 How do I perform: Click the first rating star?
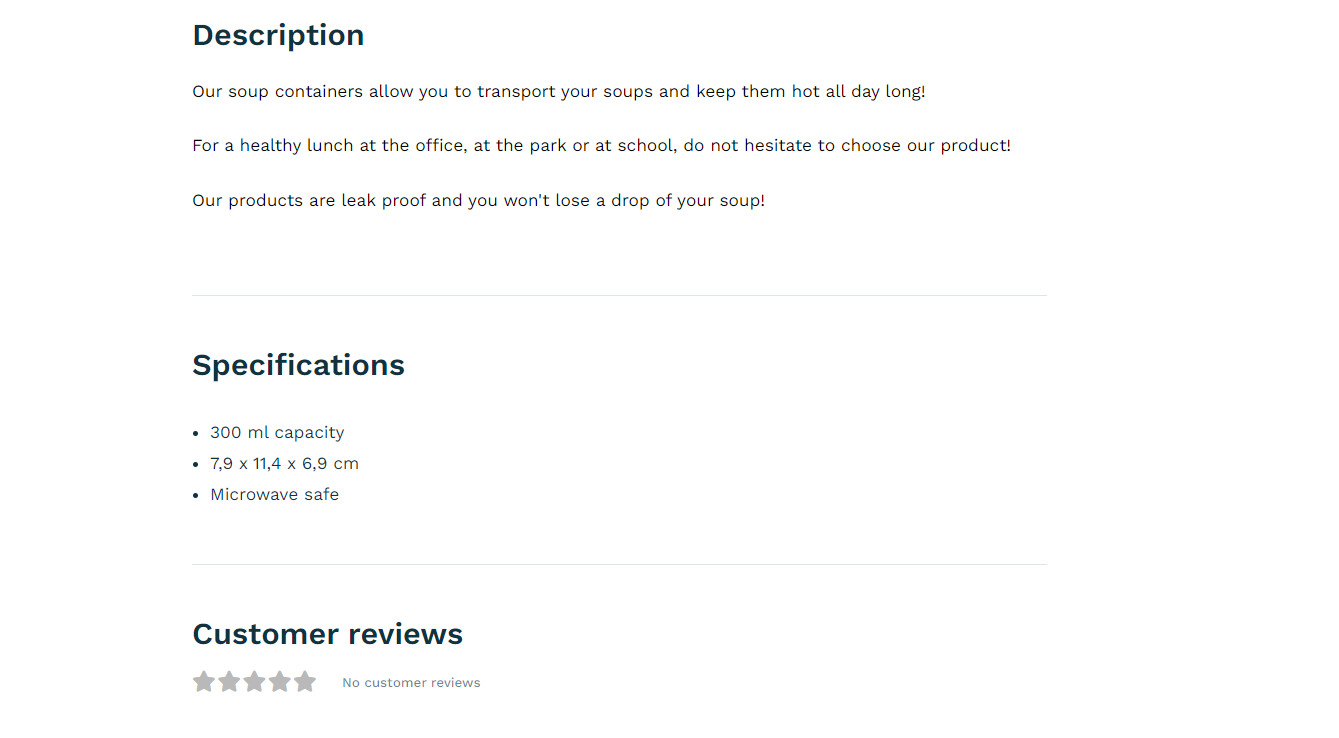204,682
